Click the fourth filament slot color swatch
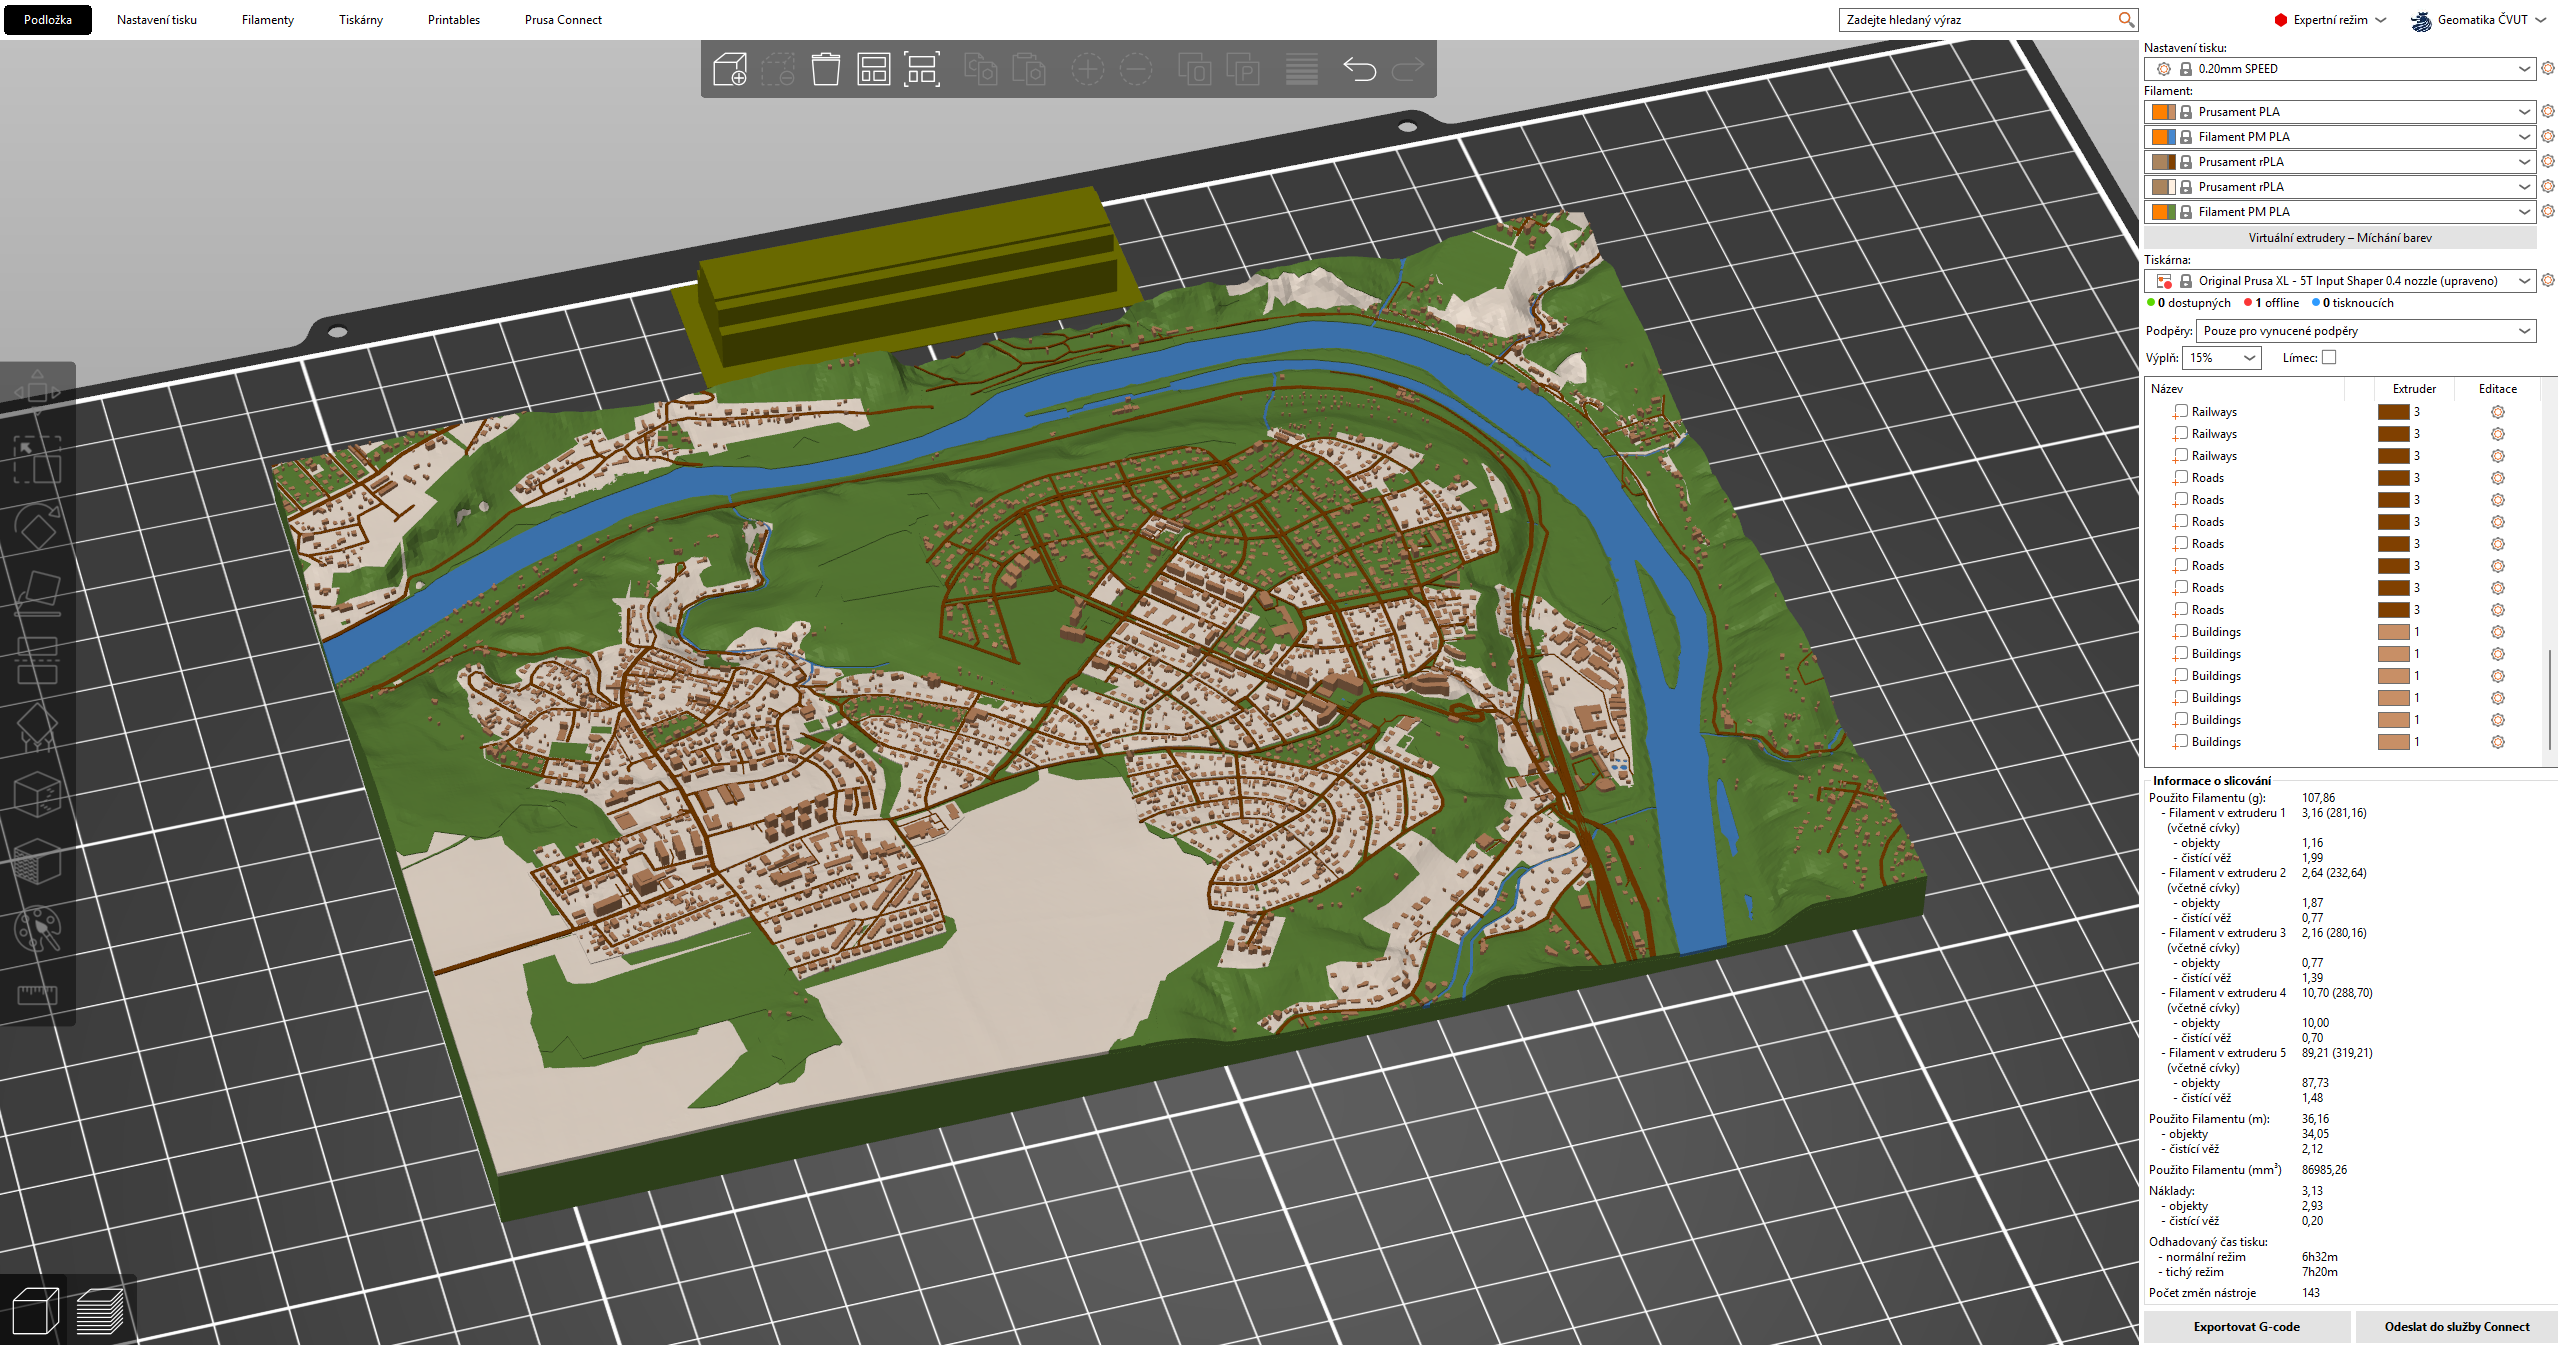Screen dimensions: 2558x1345 [2163, 187]
